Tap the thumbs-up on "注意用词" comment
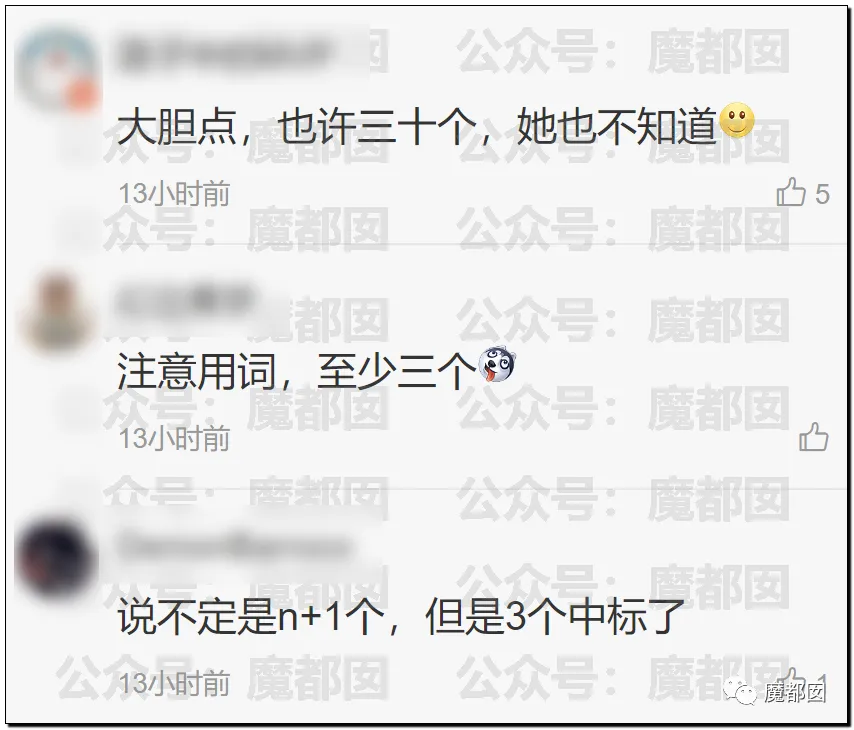Image resolution: width=854 pixels, height=730 pixels. pyautogui.click(x=814, y=437)
